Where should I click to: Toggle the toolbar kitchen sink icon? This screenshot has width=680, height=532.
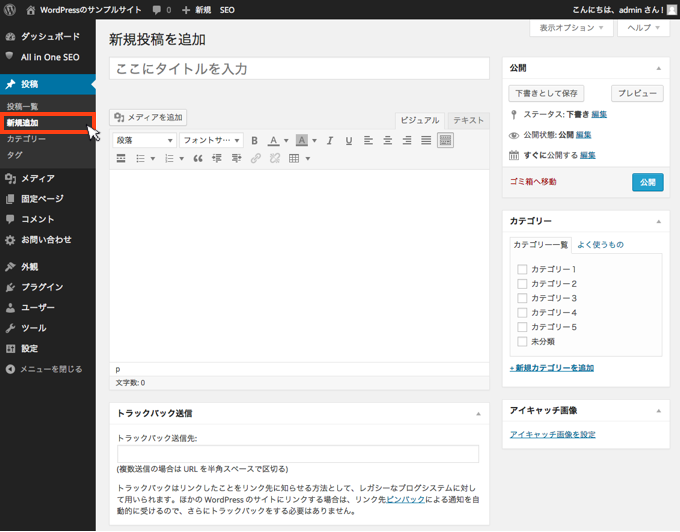point(445,140)
